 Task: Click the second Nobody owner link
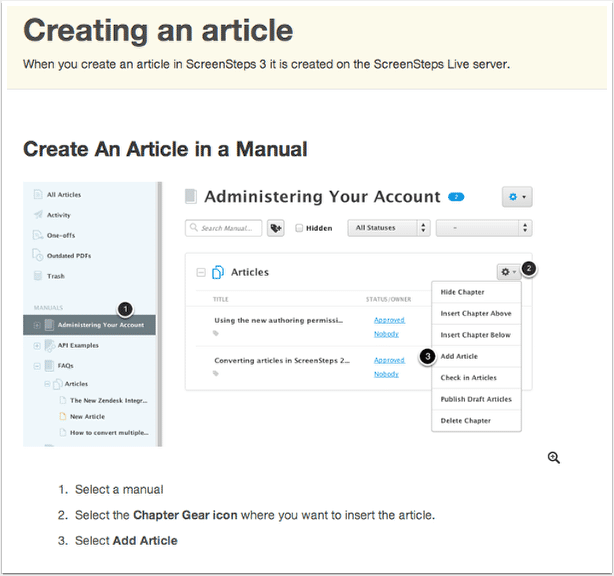tap(386, 374)
